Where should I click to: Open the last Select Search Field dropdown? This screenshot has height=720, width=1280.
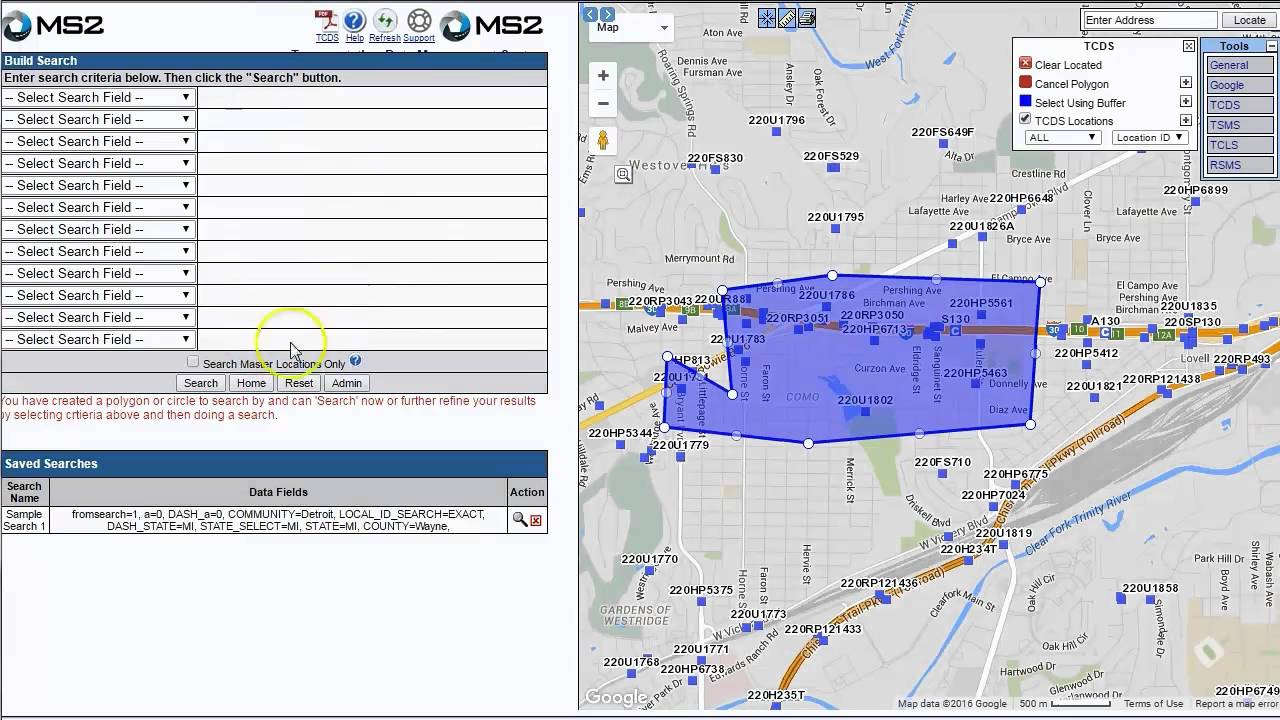[98, 339]
